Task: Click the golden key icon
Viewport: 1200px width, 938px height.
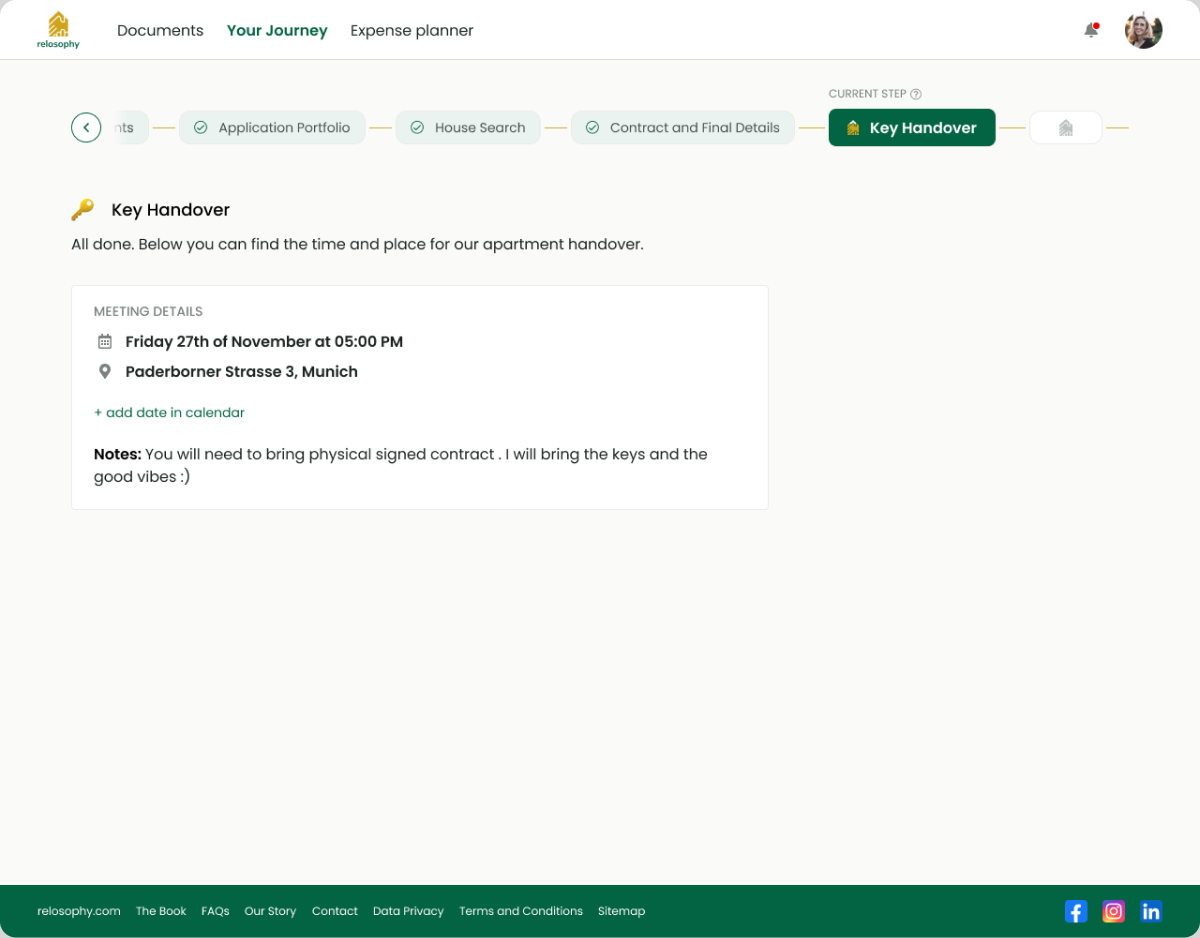Action: [83, 210]
